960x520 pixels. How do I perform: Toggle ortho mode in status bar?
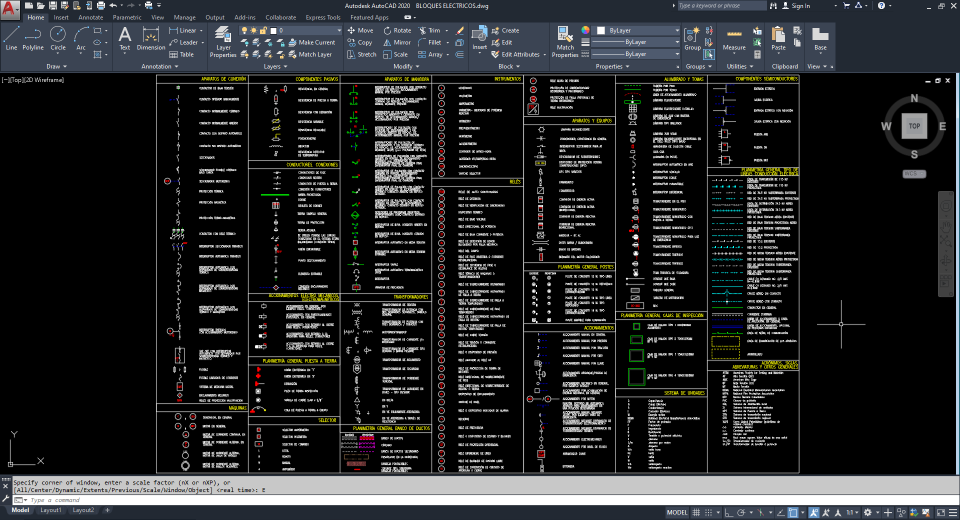[730, 512]
